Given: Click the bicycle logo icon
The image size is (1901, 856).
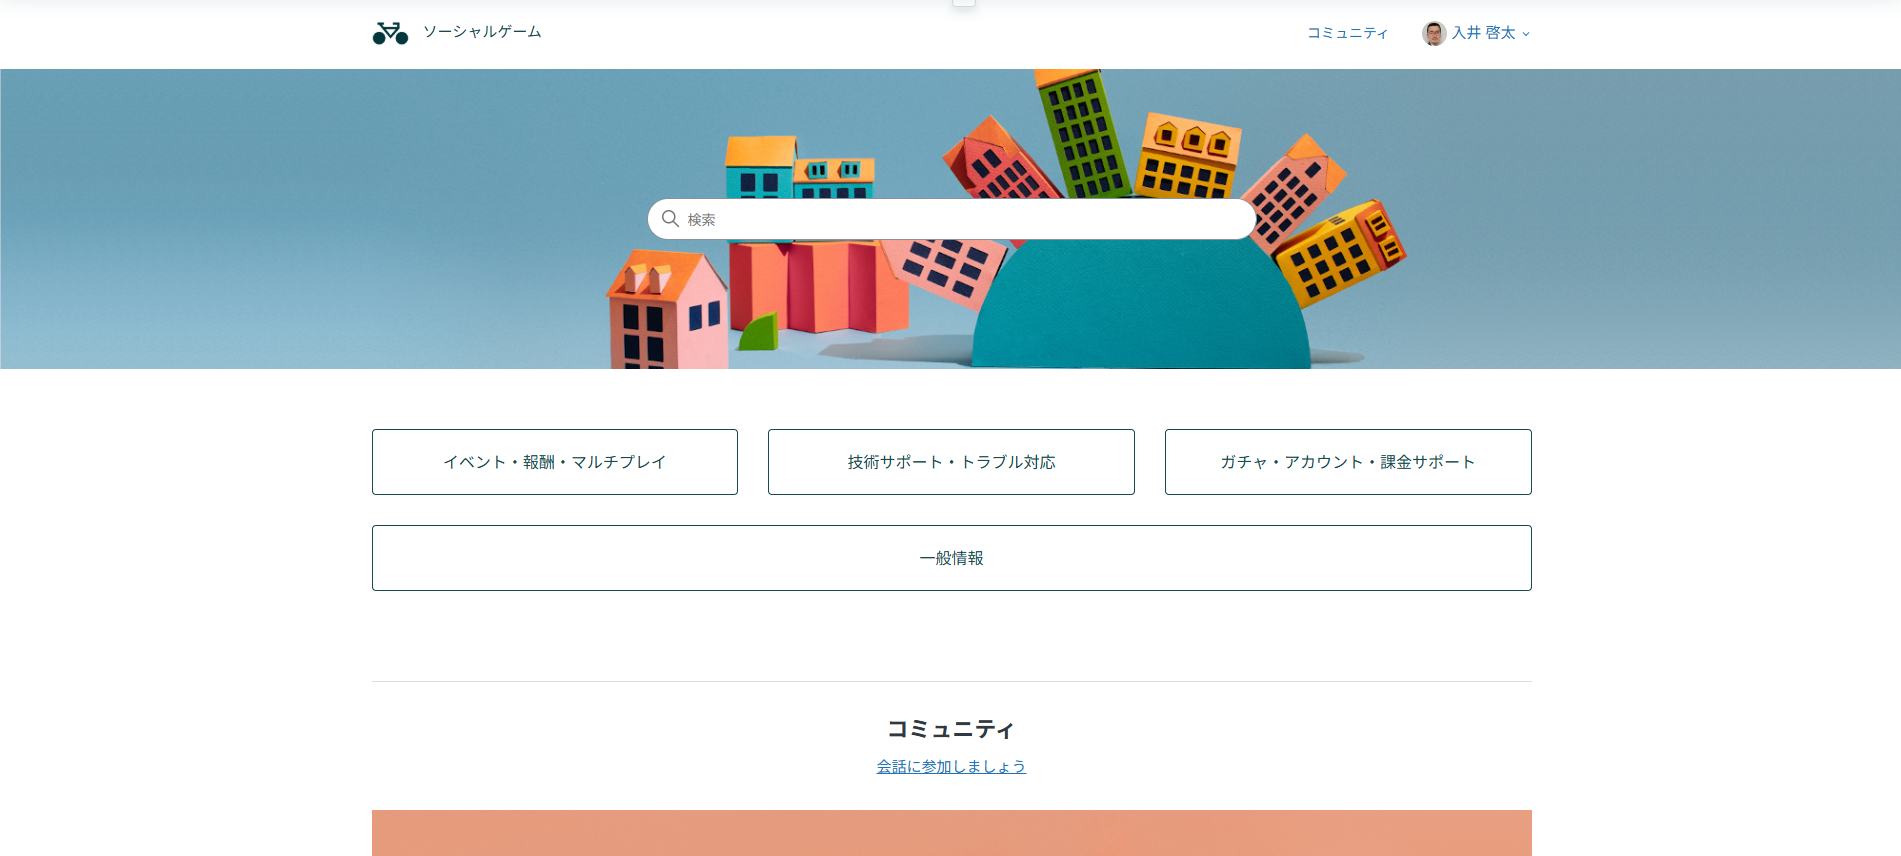Looking at the screenshot, I should click(390, 33).
